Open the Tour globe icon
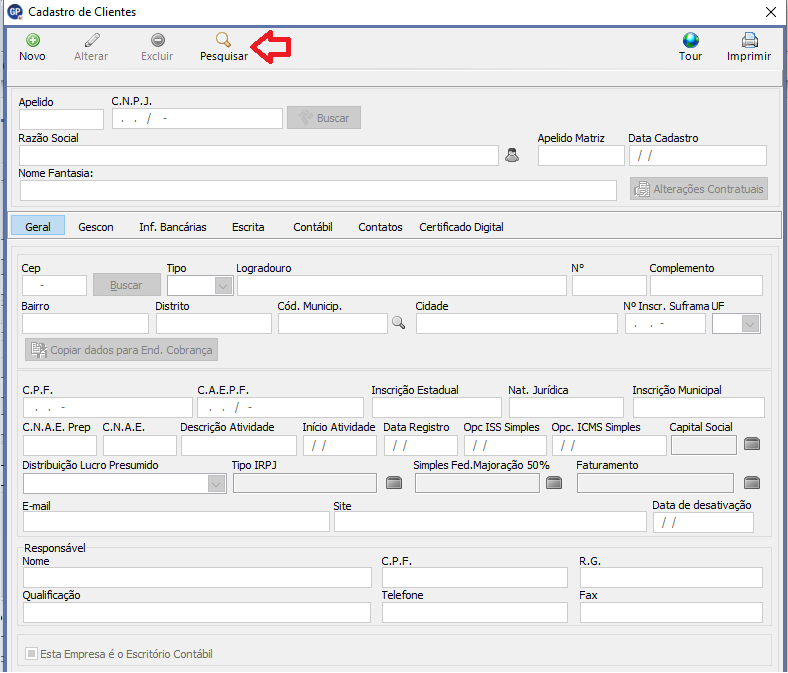788x673 pixels. point(690,40)
